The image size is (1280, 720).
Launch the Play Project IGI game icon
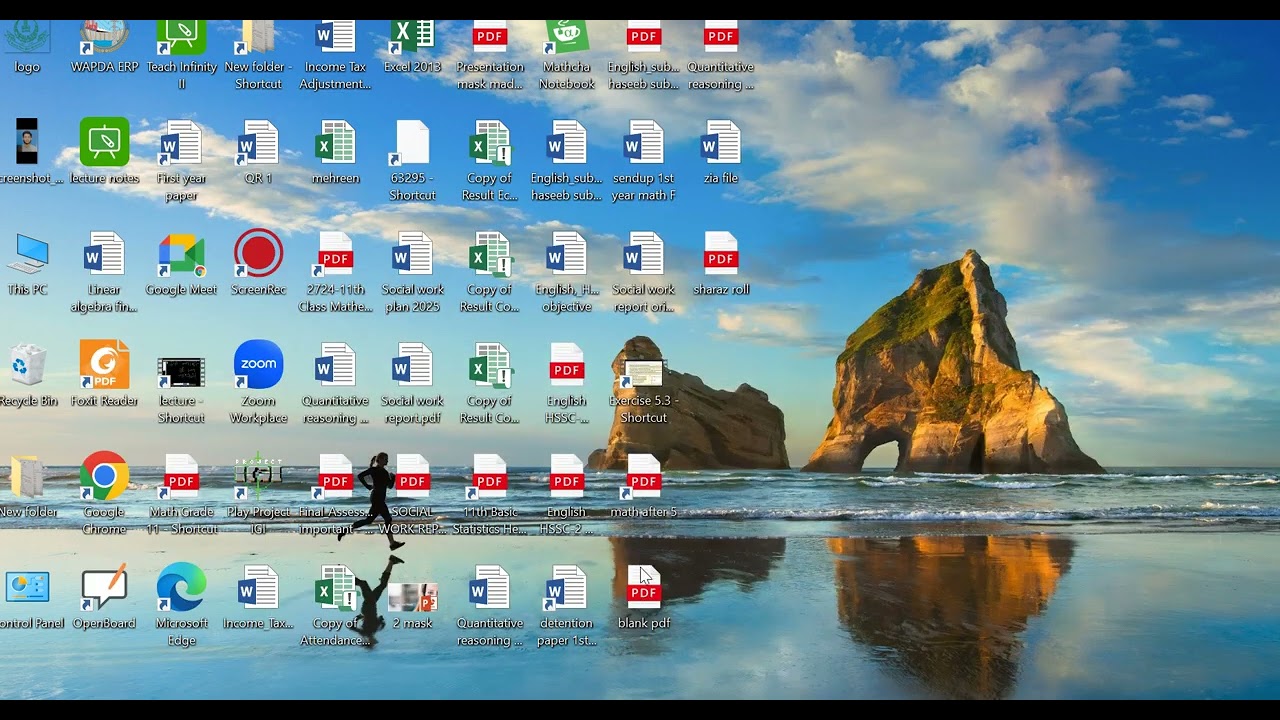[x=258, y=494]
